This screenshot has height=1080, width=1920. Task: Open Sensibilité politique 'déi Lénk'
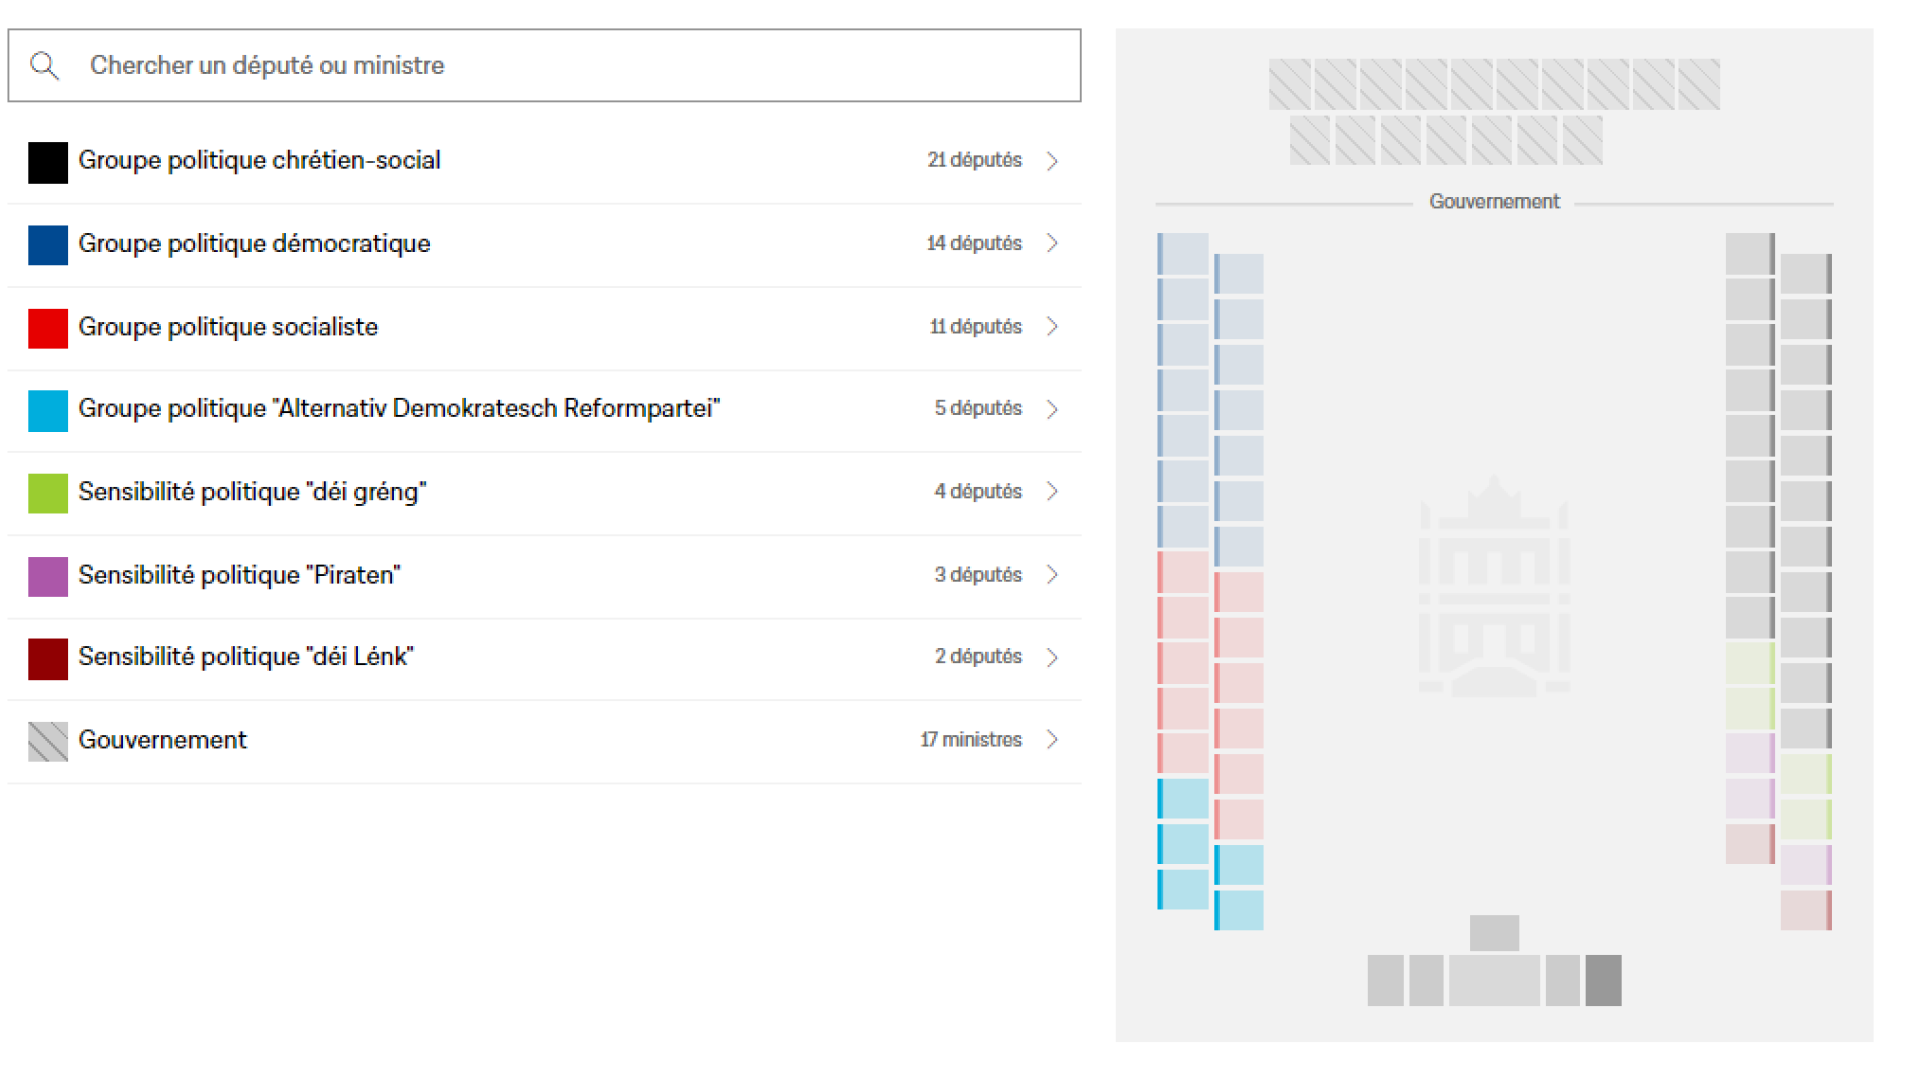point(544,658)
